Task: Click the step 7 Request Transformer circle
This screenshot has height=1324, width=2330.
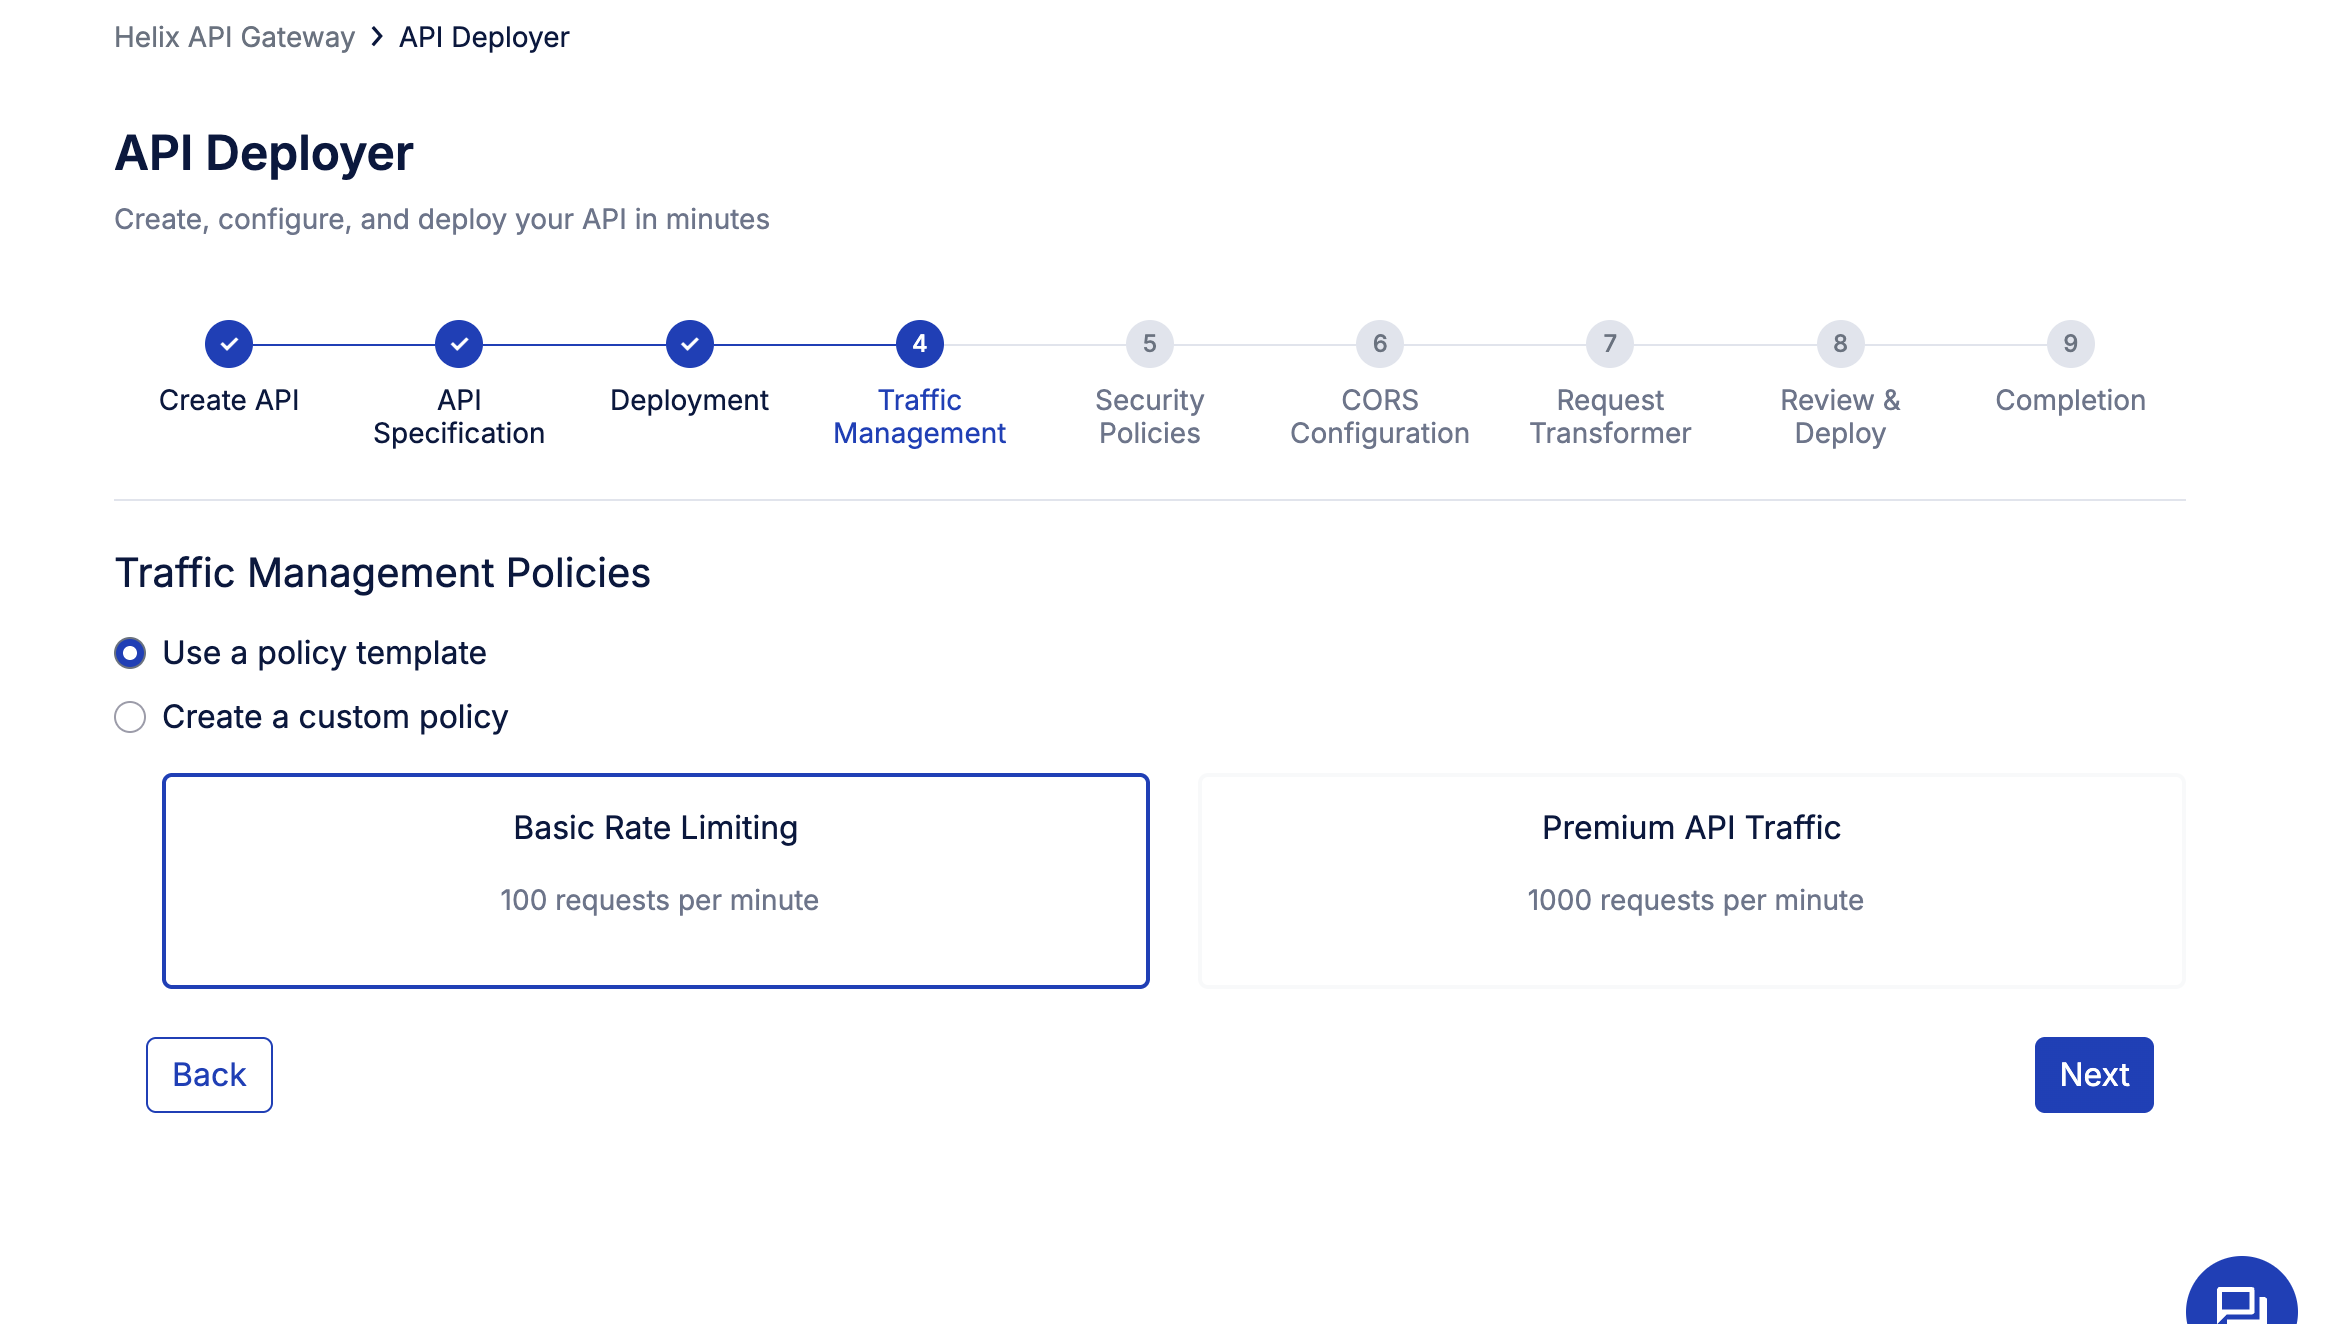Action: pos(1610,344)
